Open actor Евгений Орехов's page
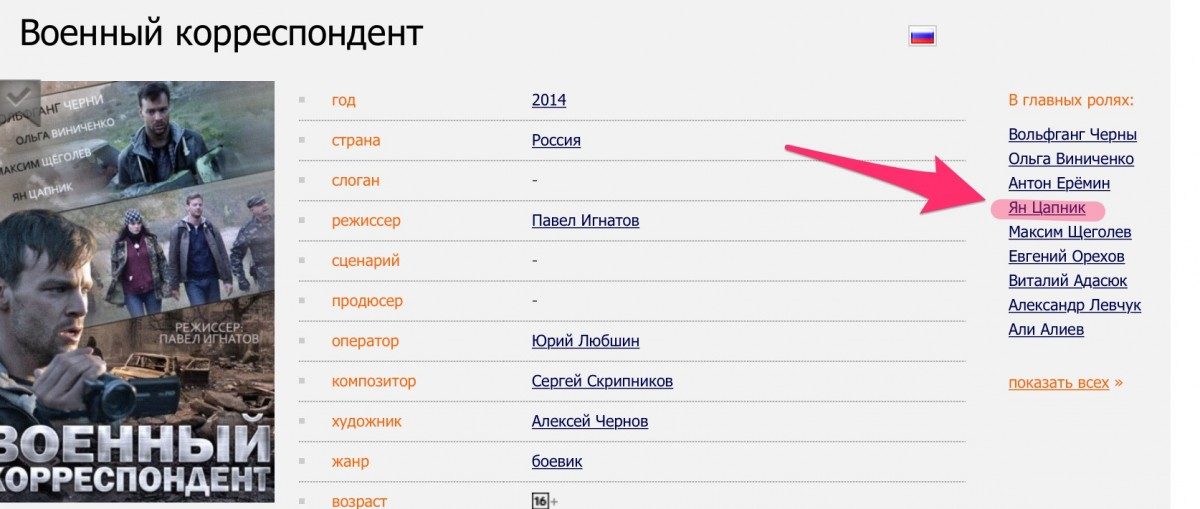This screenshot has width=1200, height=509. (x=1066, y=256)
